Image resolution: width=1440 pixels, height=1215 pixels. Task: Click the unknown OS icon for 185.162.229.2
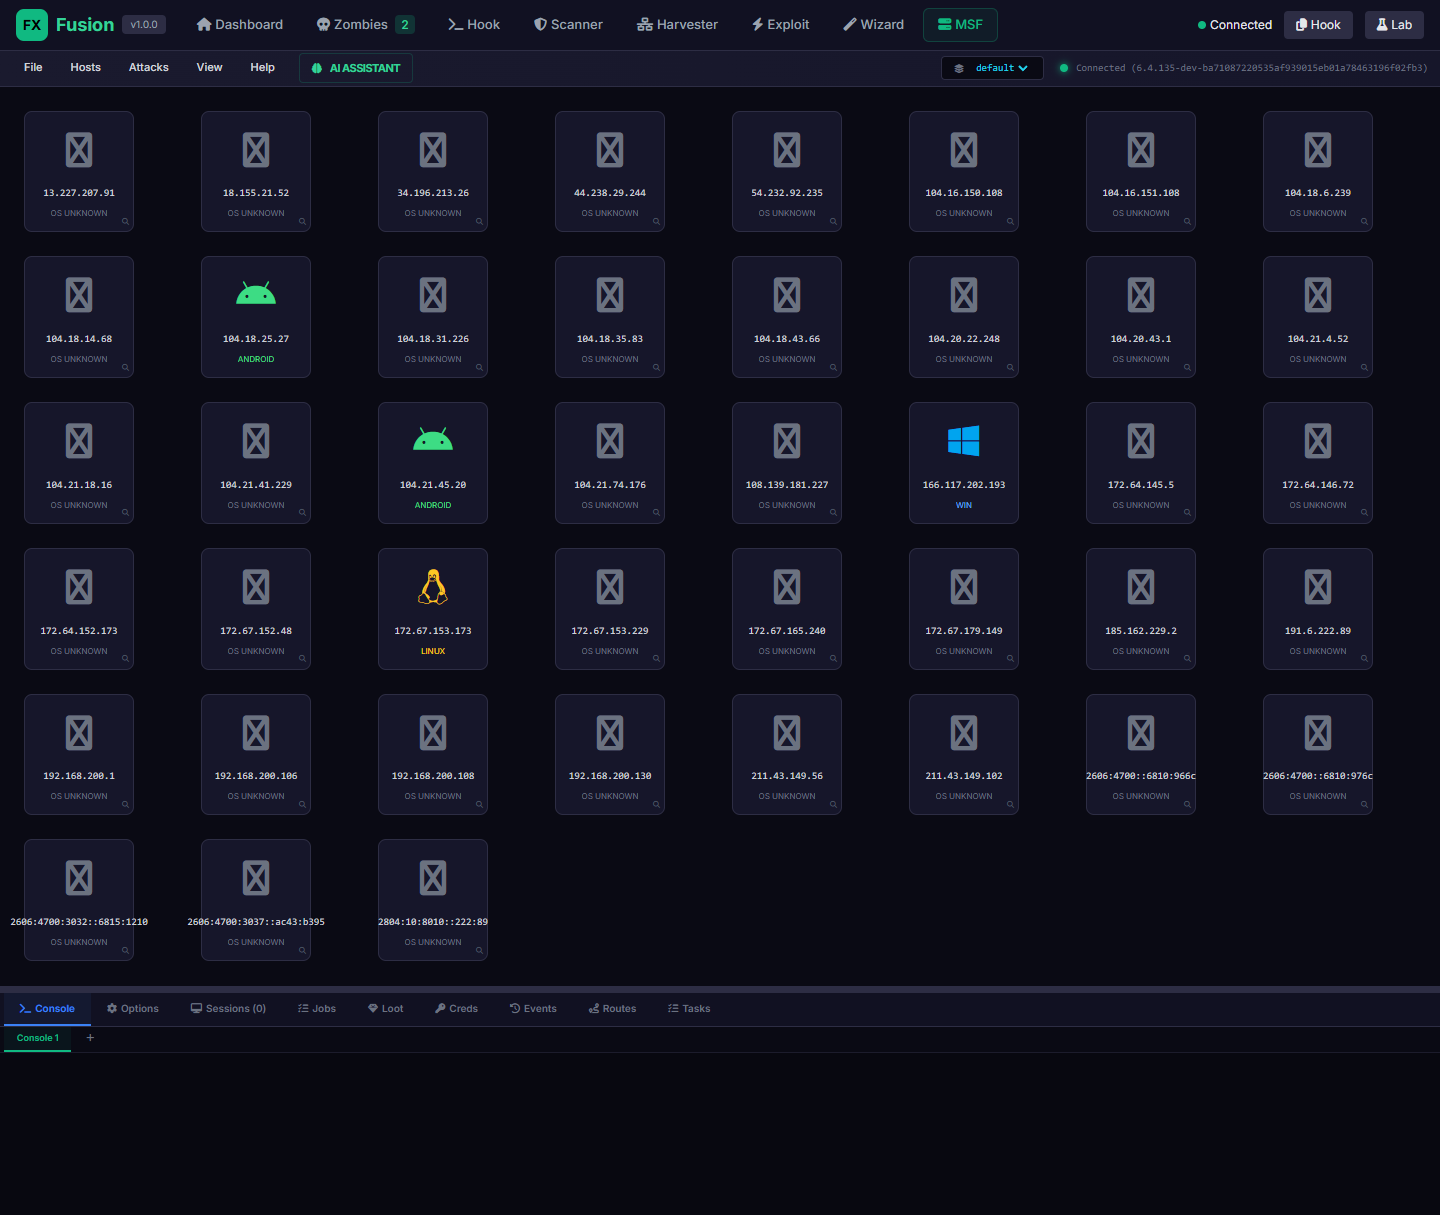1141,587
